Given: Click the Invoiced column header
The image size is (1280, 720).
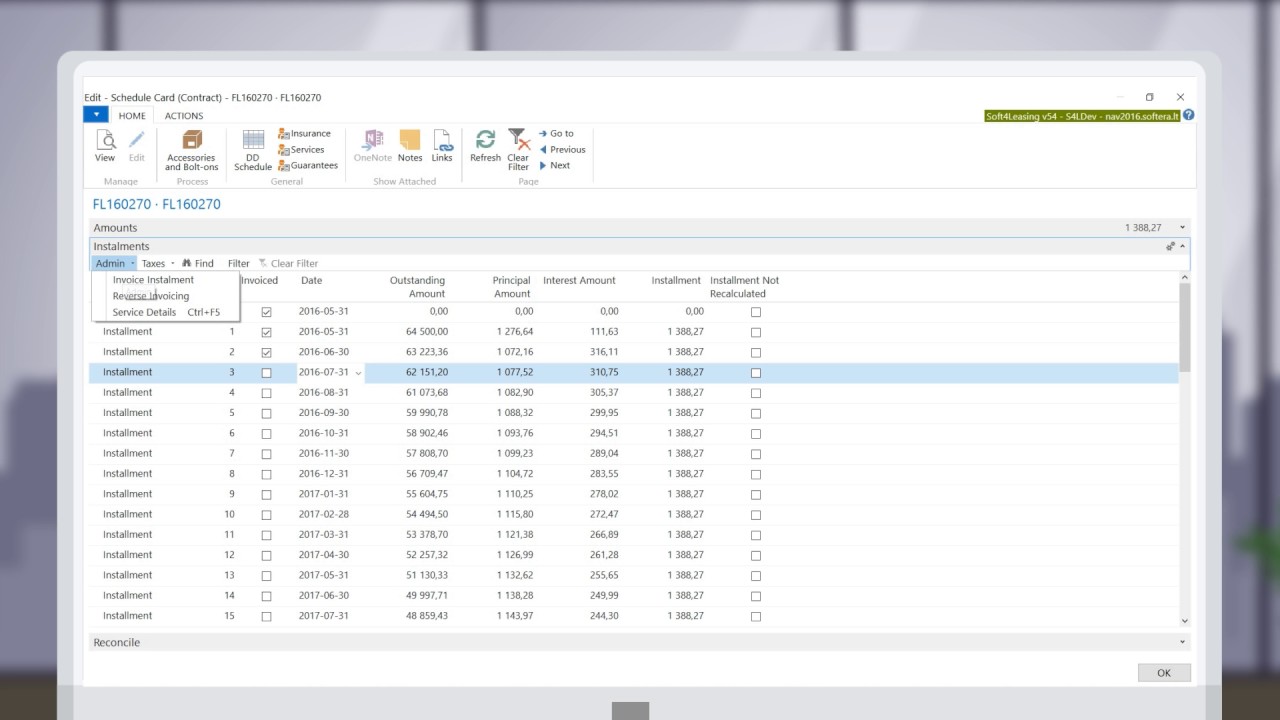Looking at the screenshot, I should [x=260, y=280].
